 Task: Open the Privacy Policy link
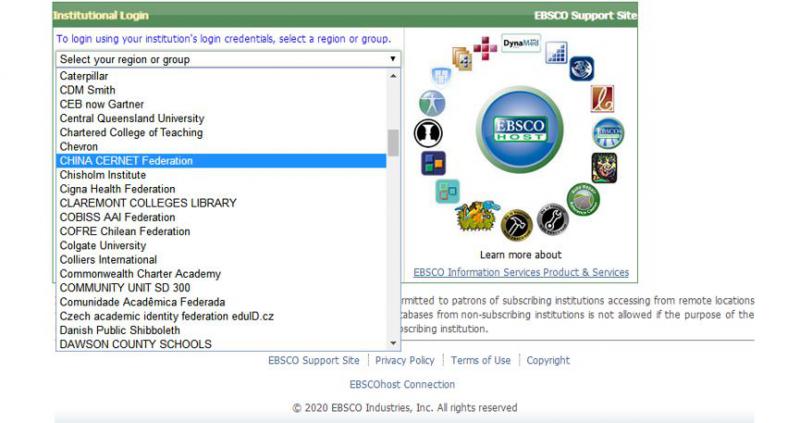405,360
